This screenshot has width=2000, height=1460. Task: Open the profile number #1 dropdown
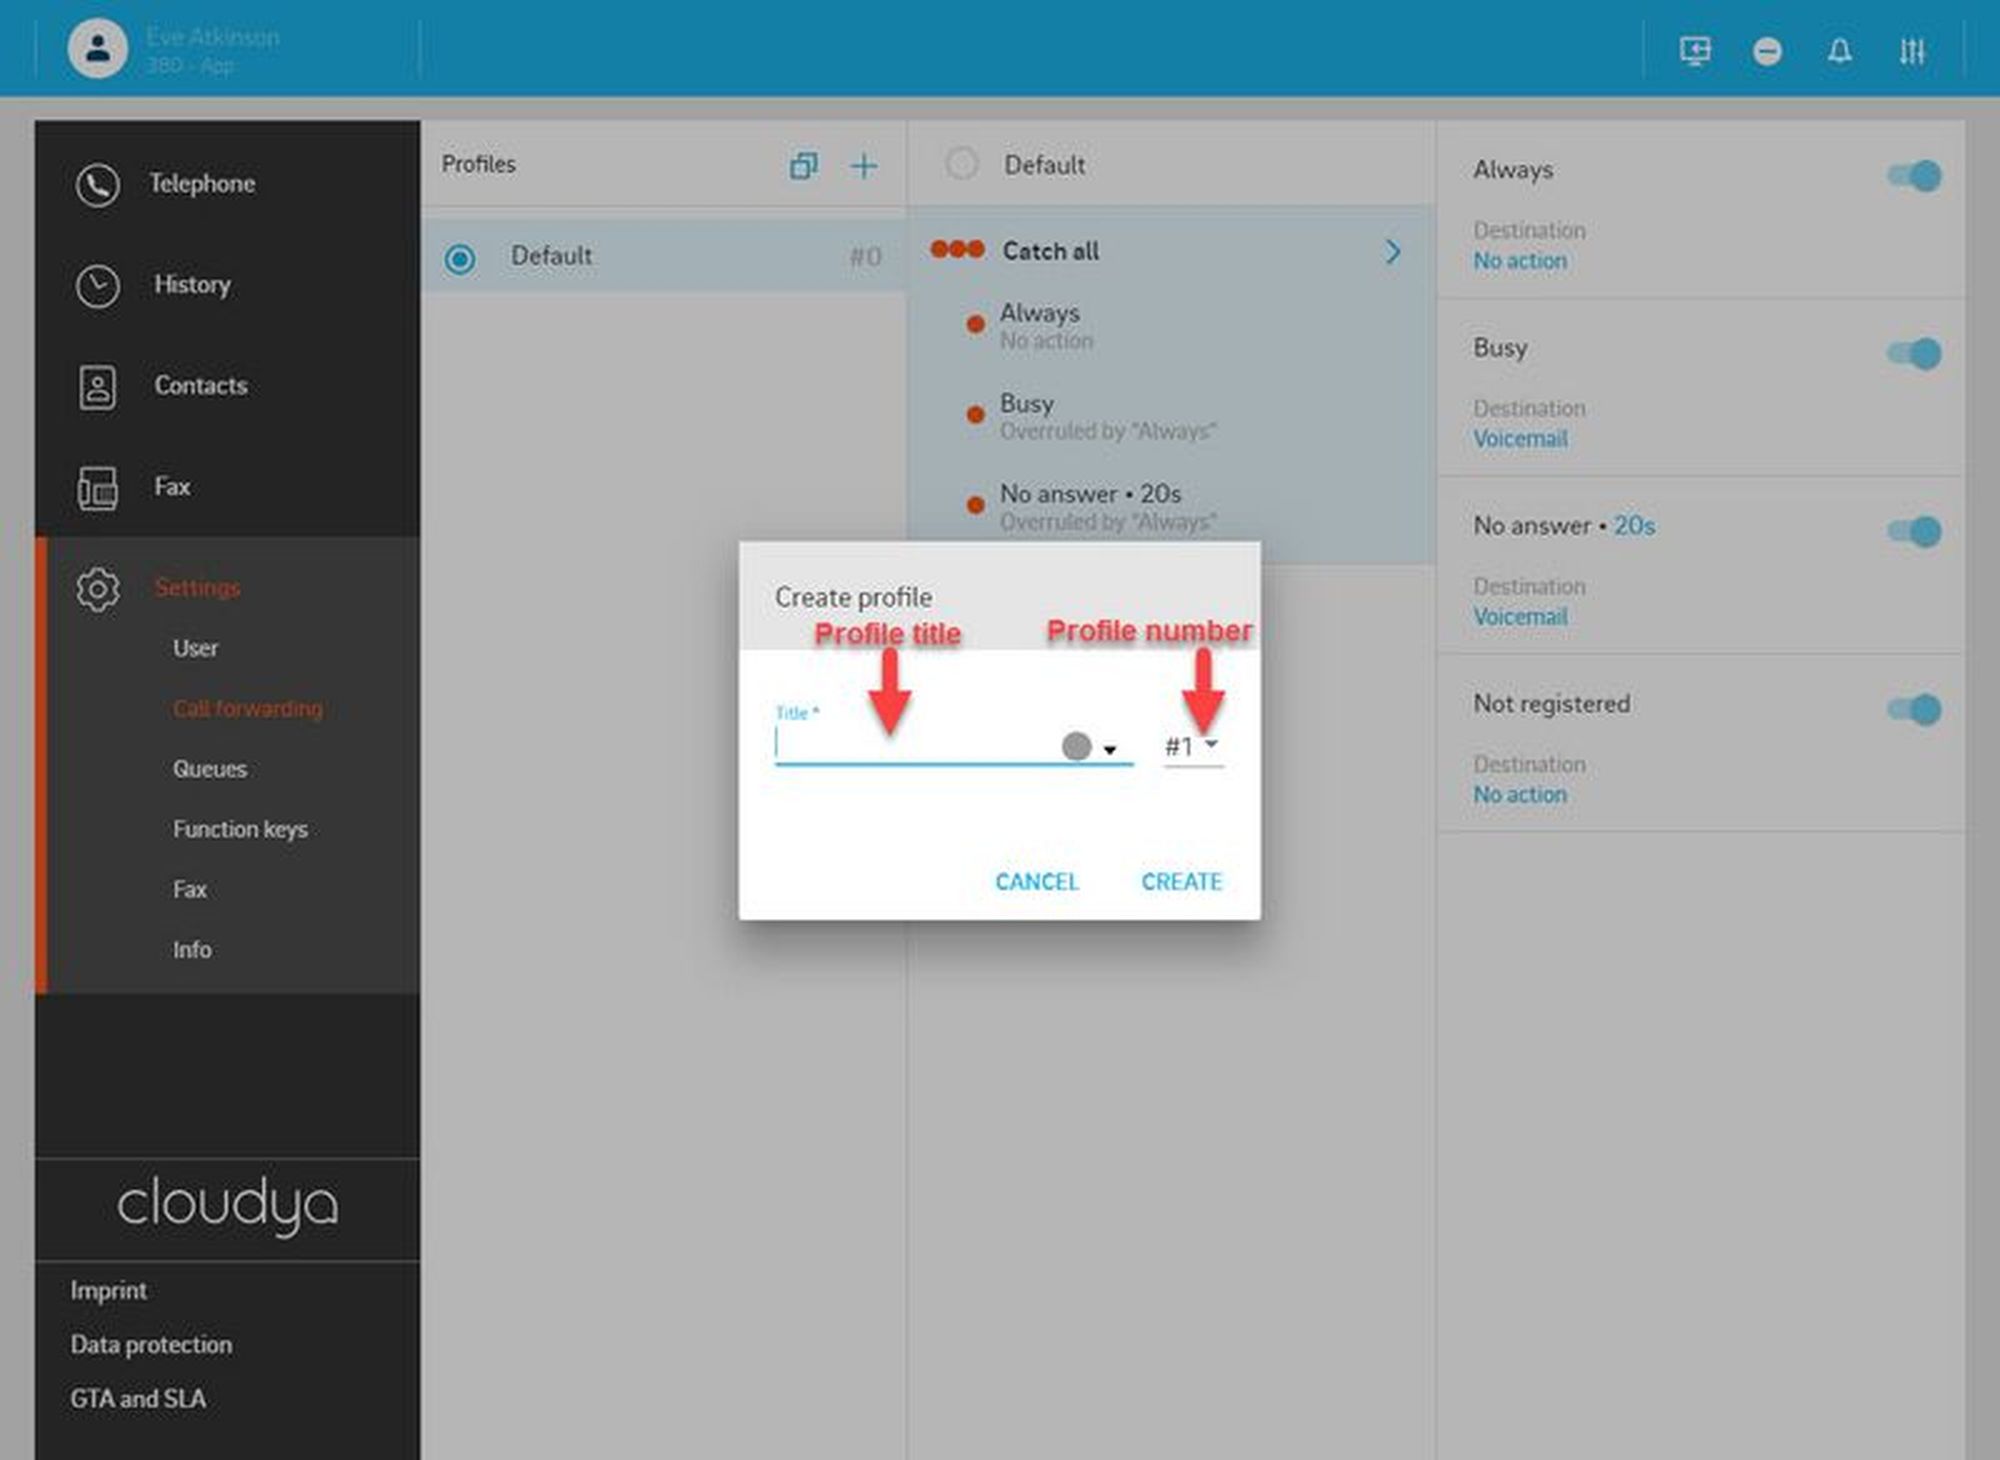(1193, 746)
